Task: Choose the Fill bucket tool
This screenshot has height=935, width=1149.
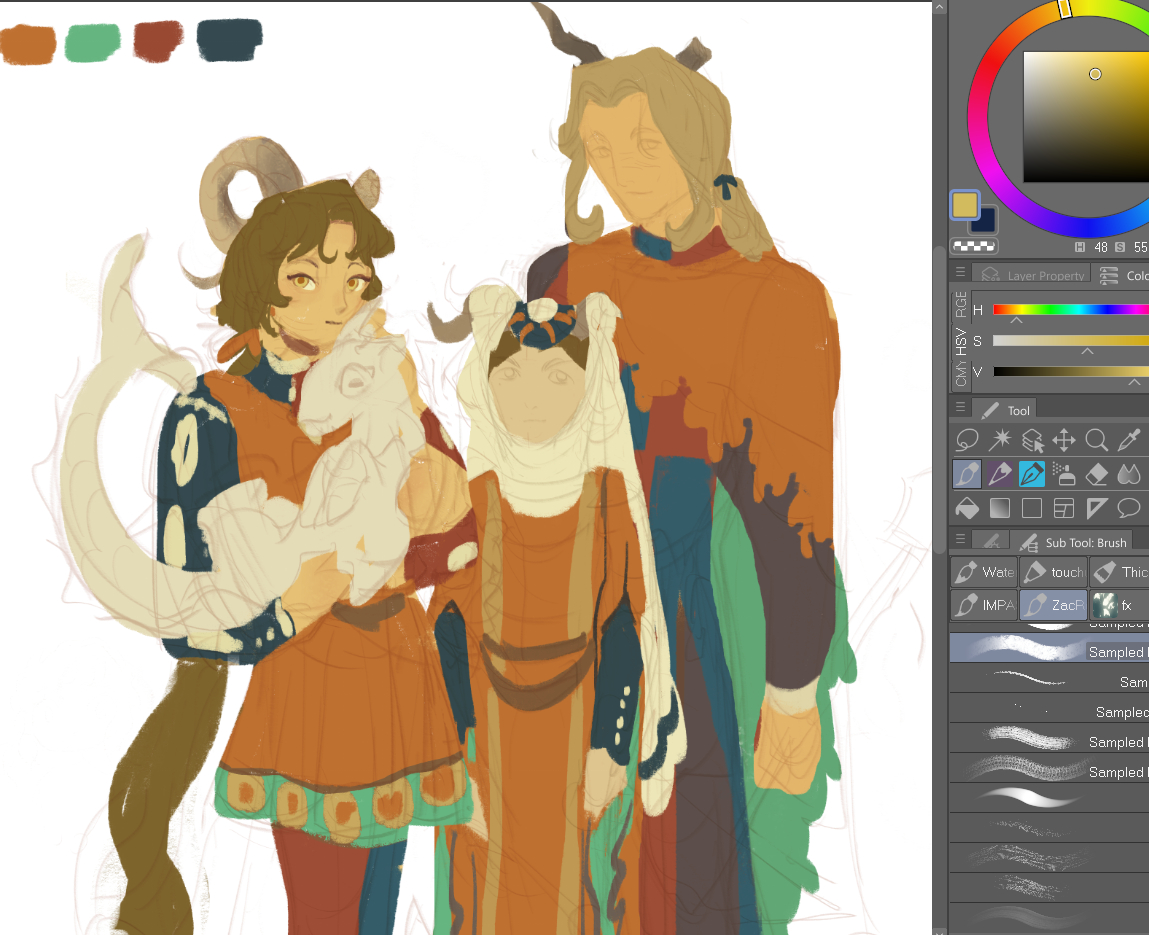Action: (x=967, y=508)
